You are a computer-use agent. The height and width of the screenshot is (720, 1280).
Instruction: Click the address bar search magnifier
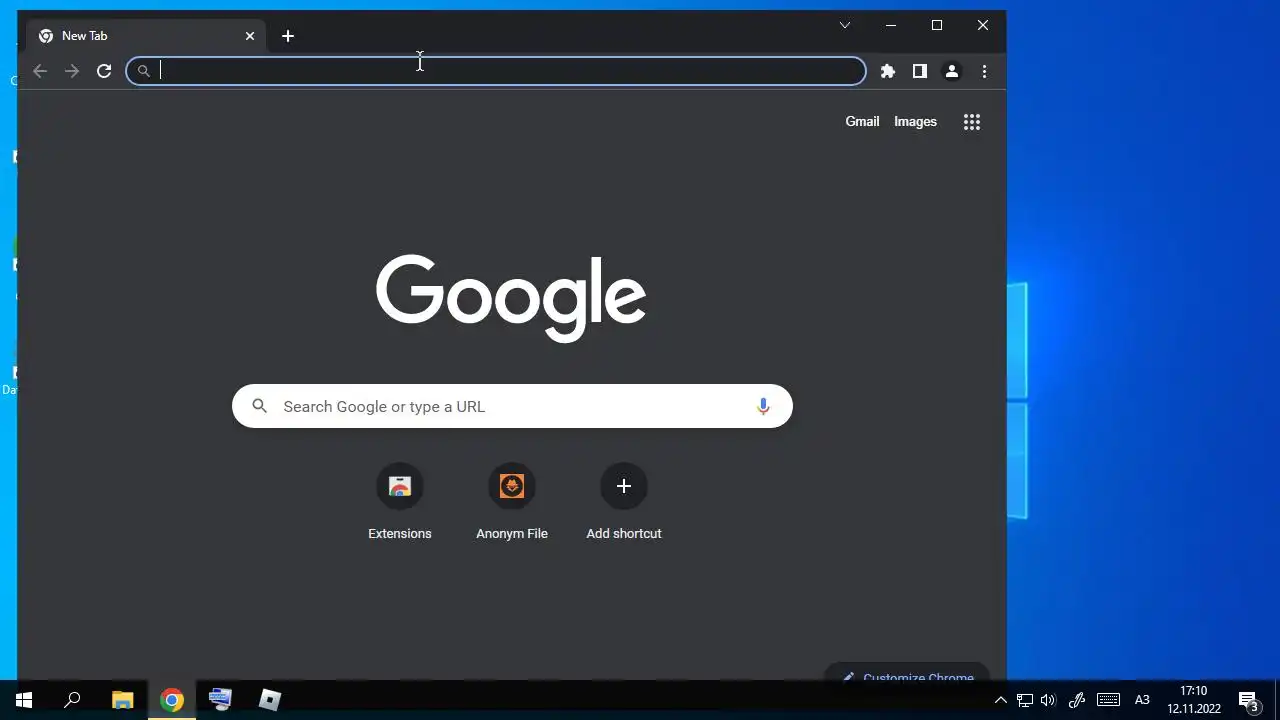point(144,71)
